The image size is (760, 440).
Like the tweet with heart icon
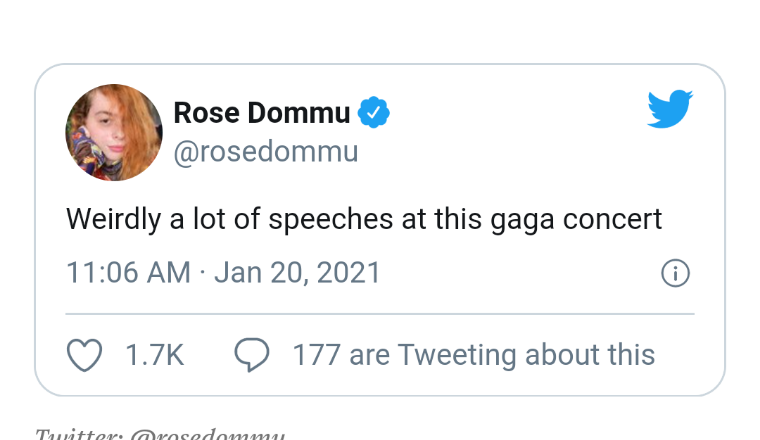84,355
